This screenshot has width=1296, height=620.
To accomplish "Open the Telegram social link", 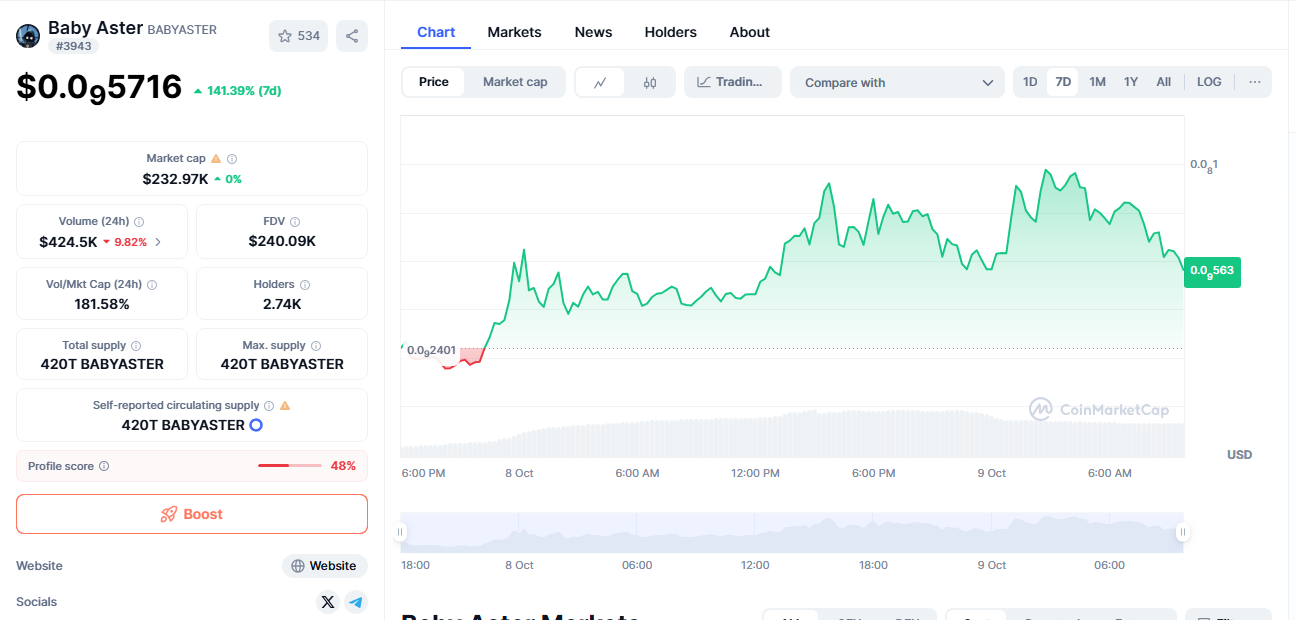I will [356, 602].
